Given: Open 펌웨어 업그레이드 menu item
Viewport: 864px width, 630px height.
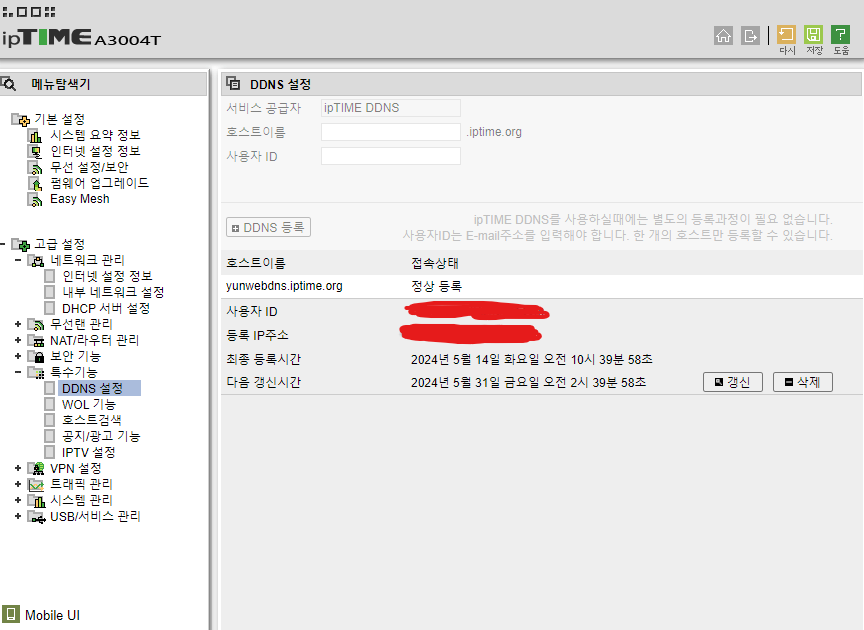Looking at the screenshot, I should (99, 183).
